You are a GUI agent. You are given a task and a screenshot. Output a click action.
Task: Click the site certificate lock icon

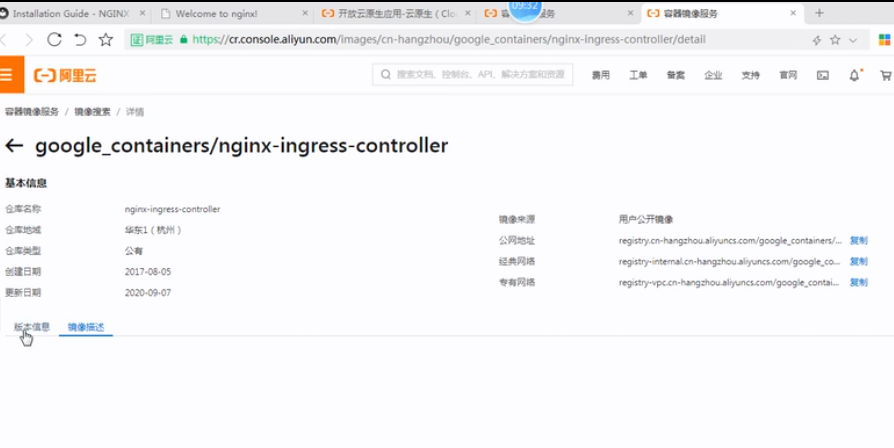[x=184, y=39]
